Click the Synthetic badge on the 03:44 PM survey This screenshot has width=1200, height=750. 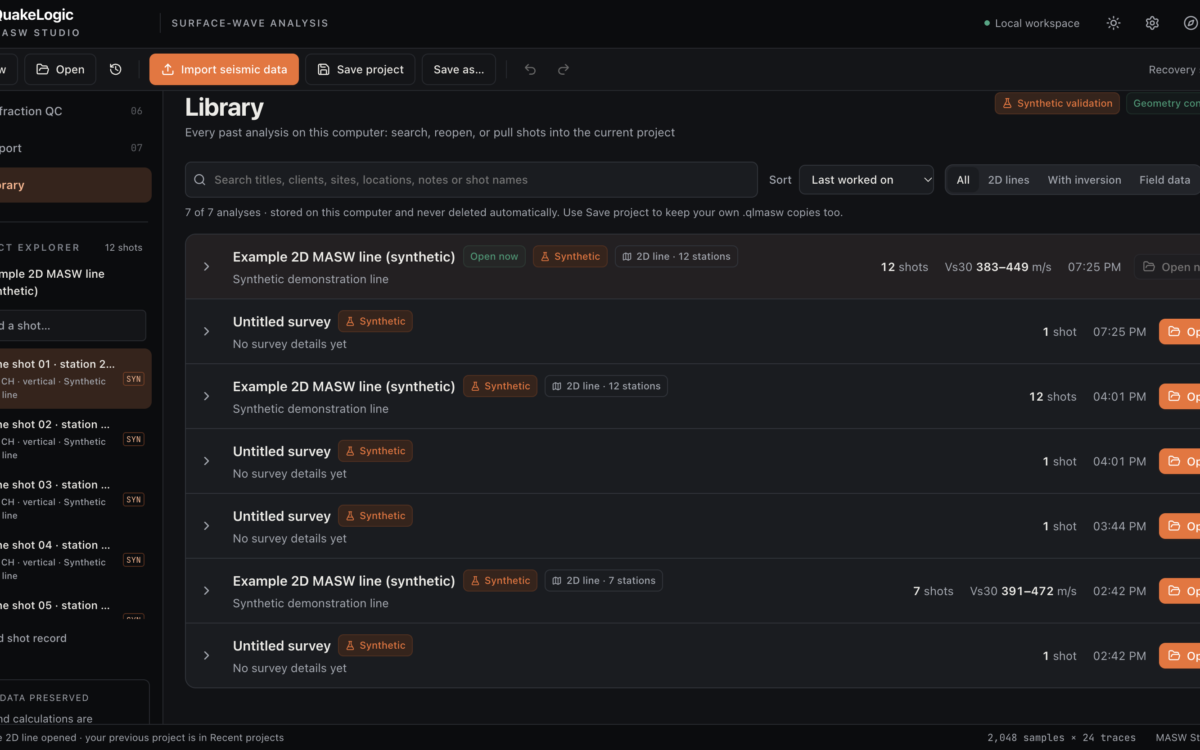pyautogui.click(x=375, y=516)
